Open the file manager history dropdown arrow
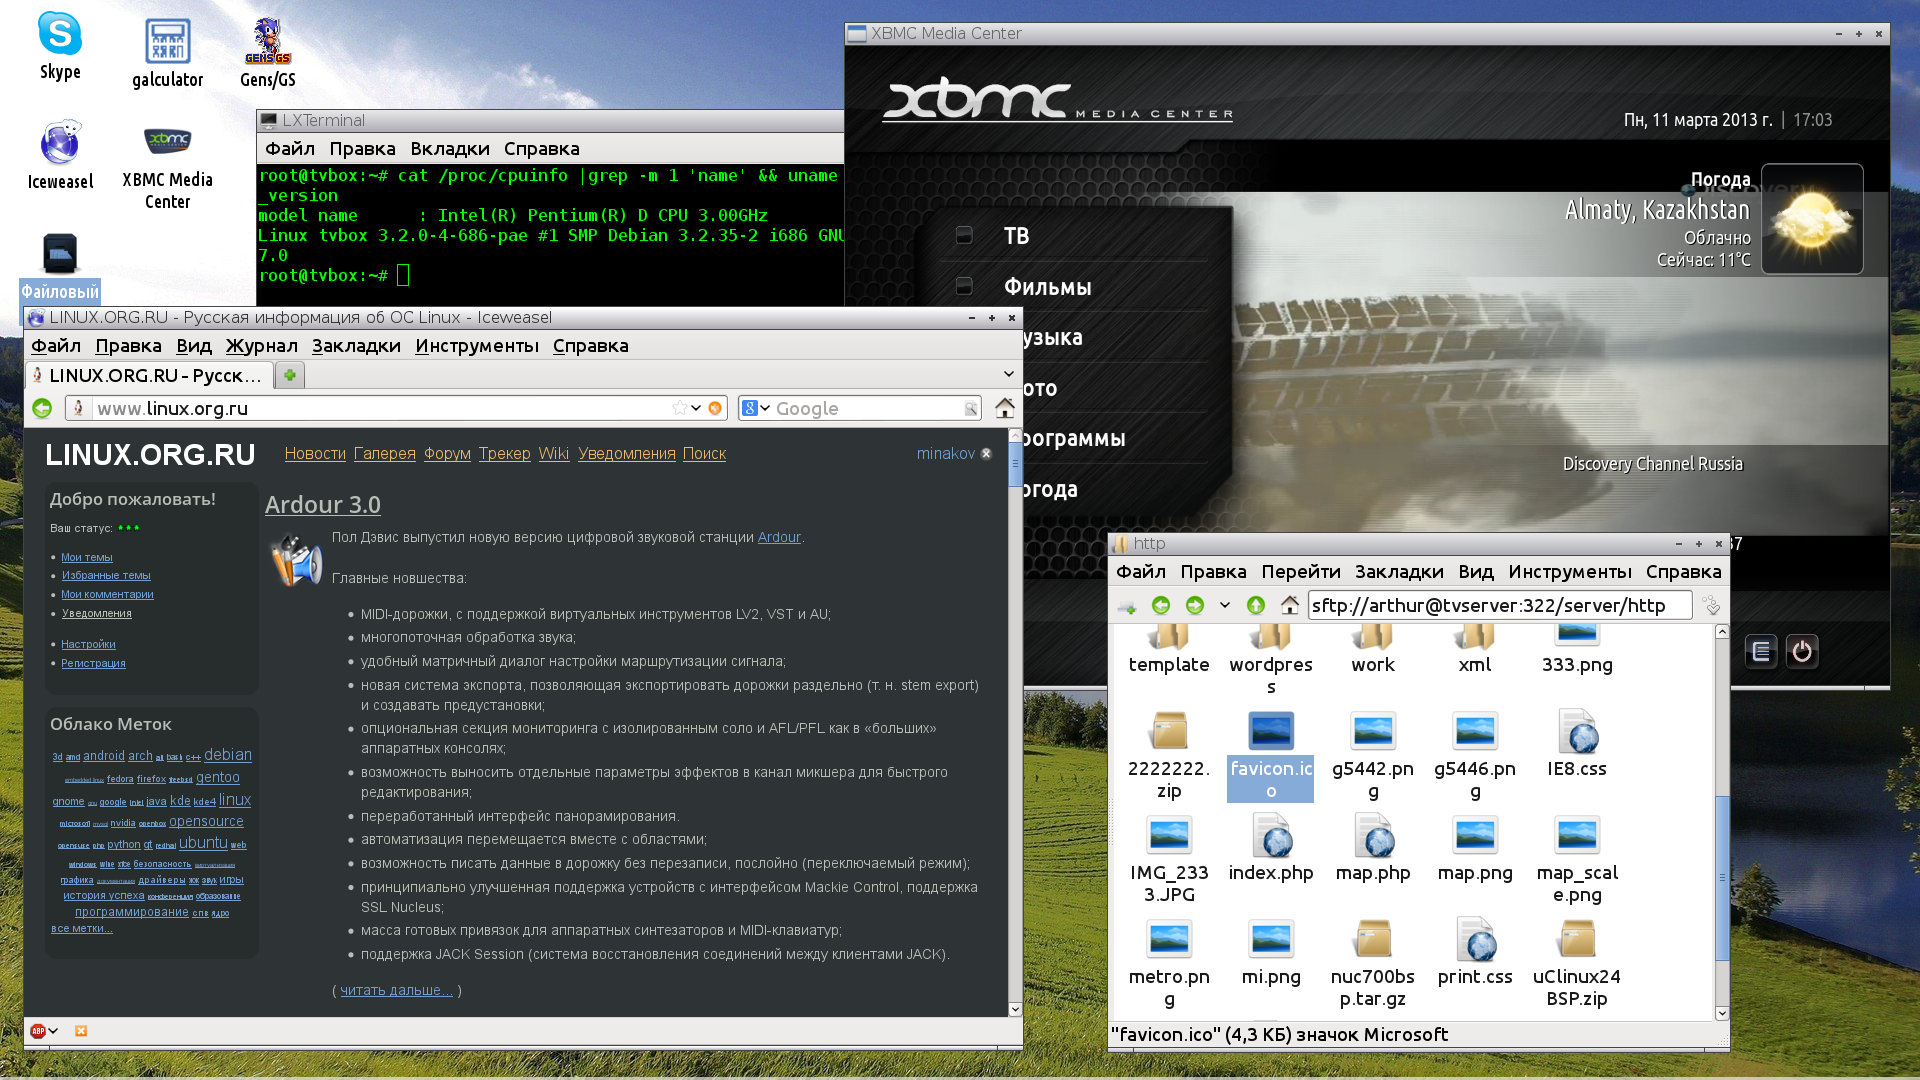This screenshot has height=1080, width=1920. (1225, 605)
